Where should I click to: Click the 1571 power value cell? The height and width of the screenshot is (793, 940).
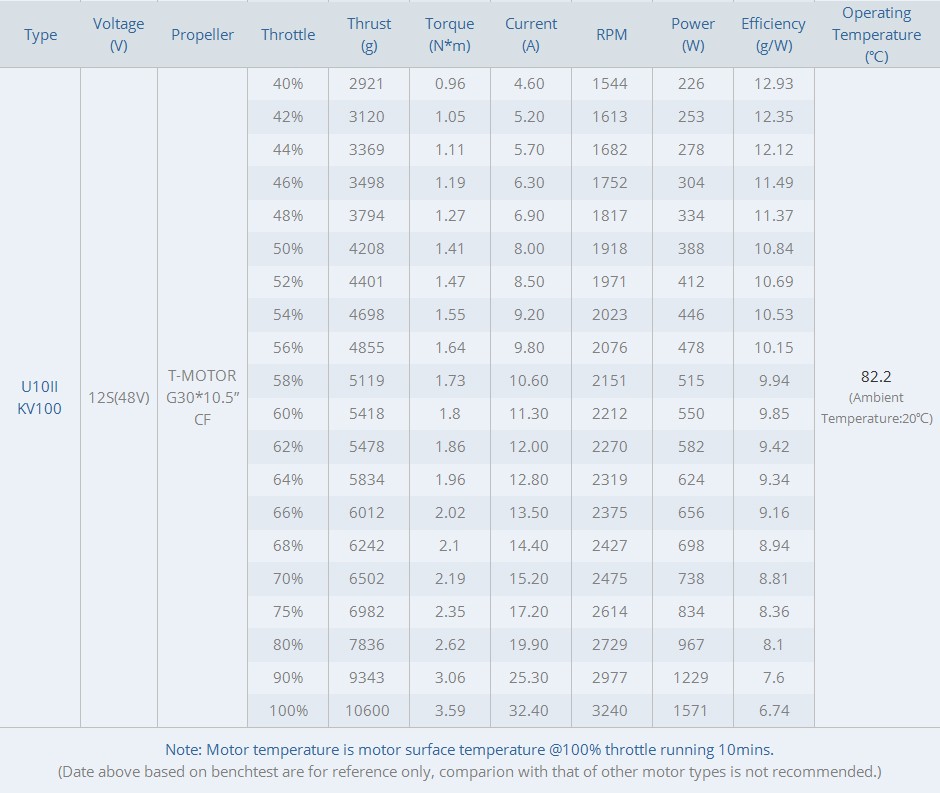(691, 711)
